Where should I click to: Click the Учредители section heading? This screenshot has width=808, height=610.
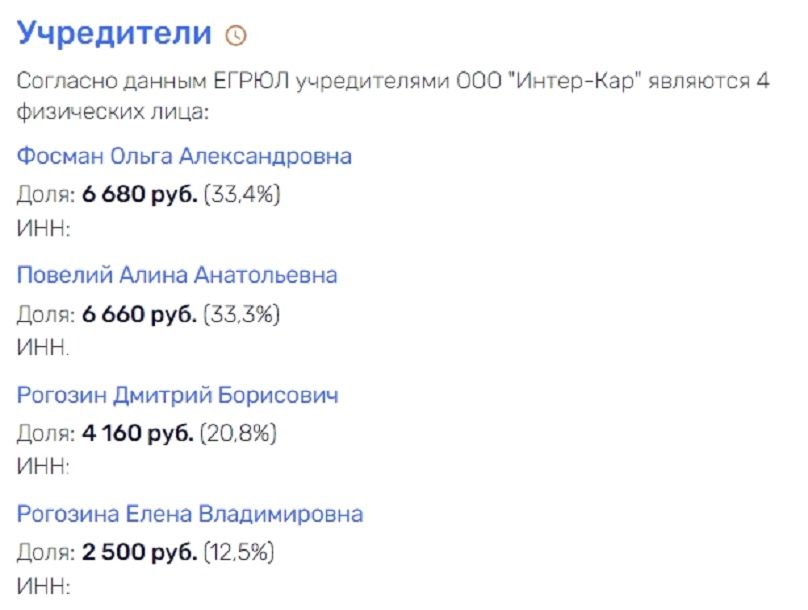click(114, 33)
